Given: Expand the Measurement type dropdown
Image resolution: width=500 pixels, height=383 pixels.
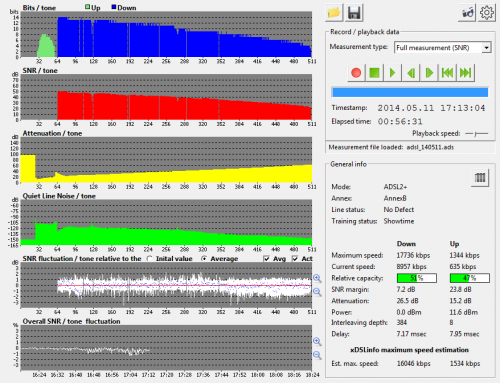Looking at the screenshot, I should coord(486,48).
